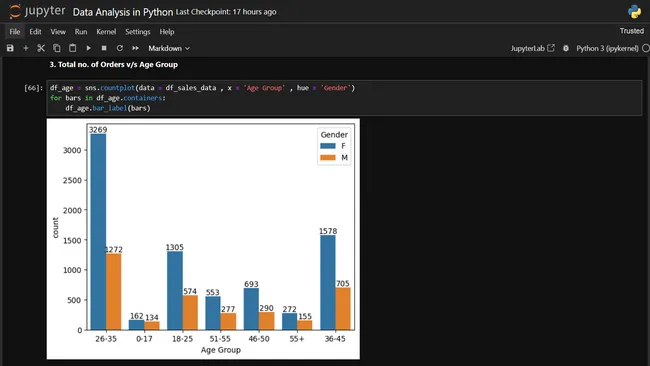This screenshot has width=650, height=366.
Task: Open the Kernel menu
Action: click(x=106, y=32)
